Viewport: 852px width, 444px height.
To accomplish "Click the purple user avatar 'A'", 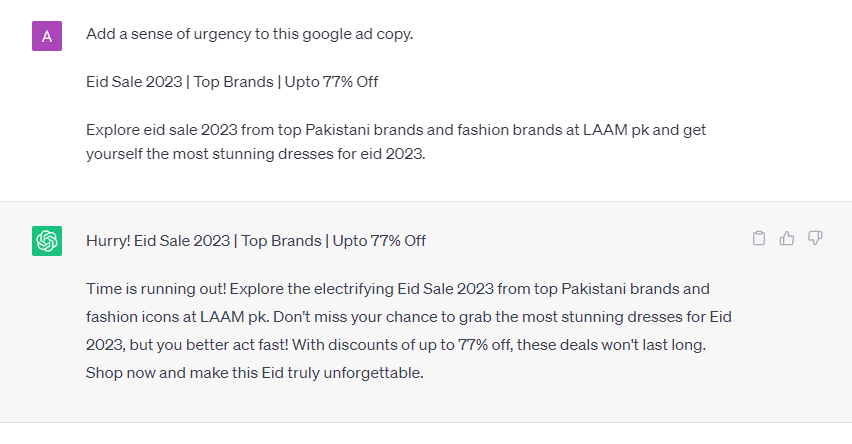I will pyautogui.click(x=47, y=36).
